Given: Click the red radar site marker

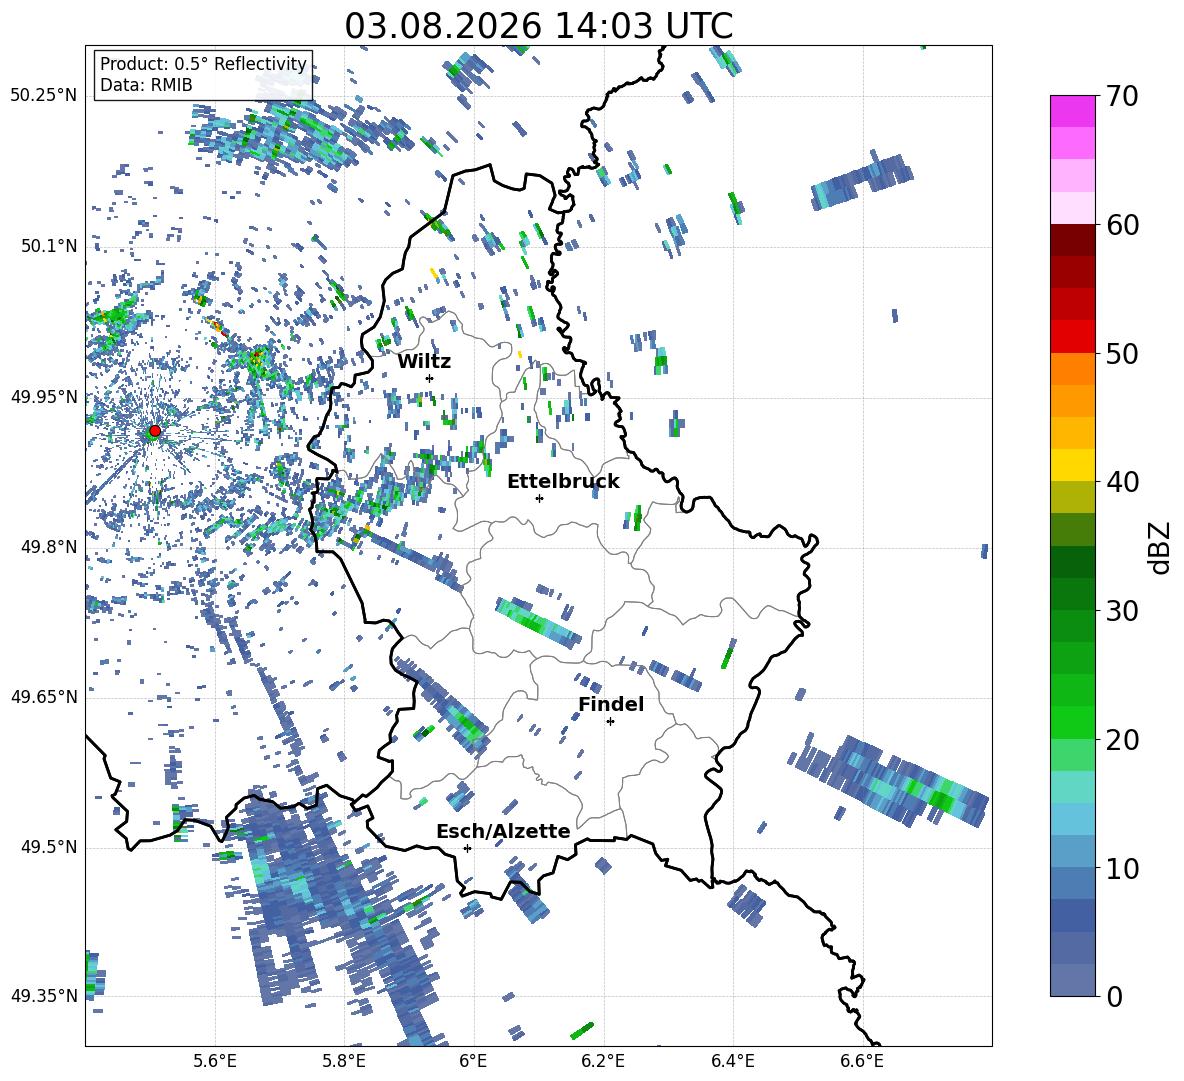Looking at the screenshot, I should [x=154, y=431].
